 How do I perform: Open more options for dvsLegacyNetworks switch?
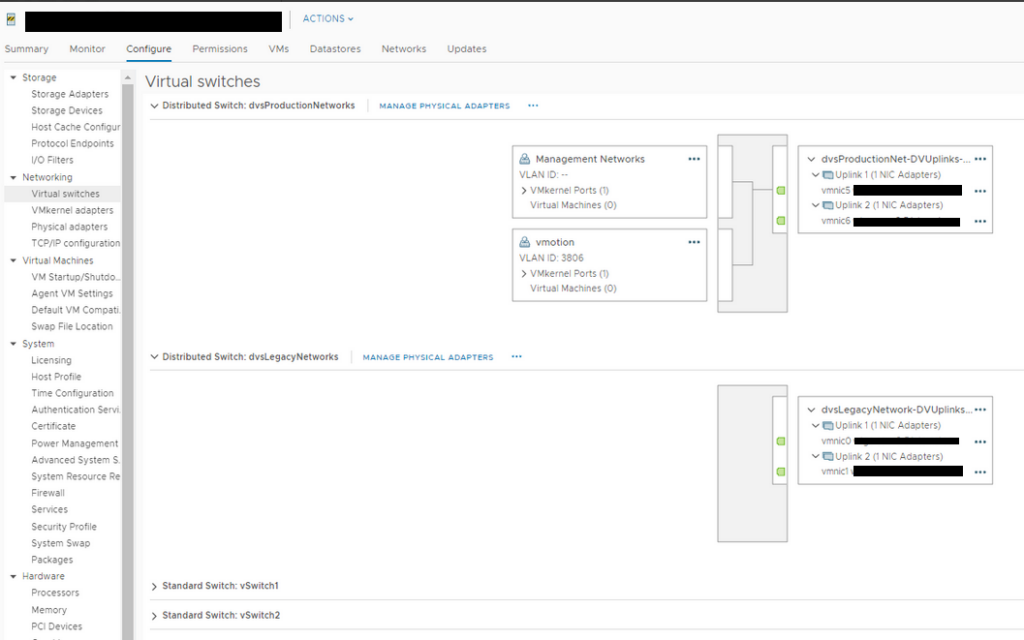[517, 357]
